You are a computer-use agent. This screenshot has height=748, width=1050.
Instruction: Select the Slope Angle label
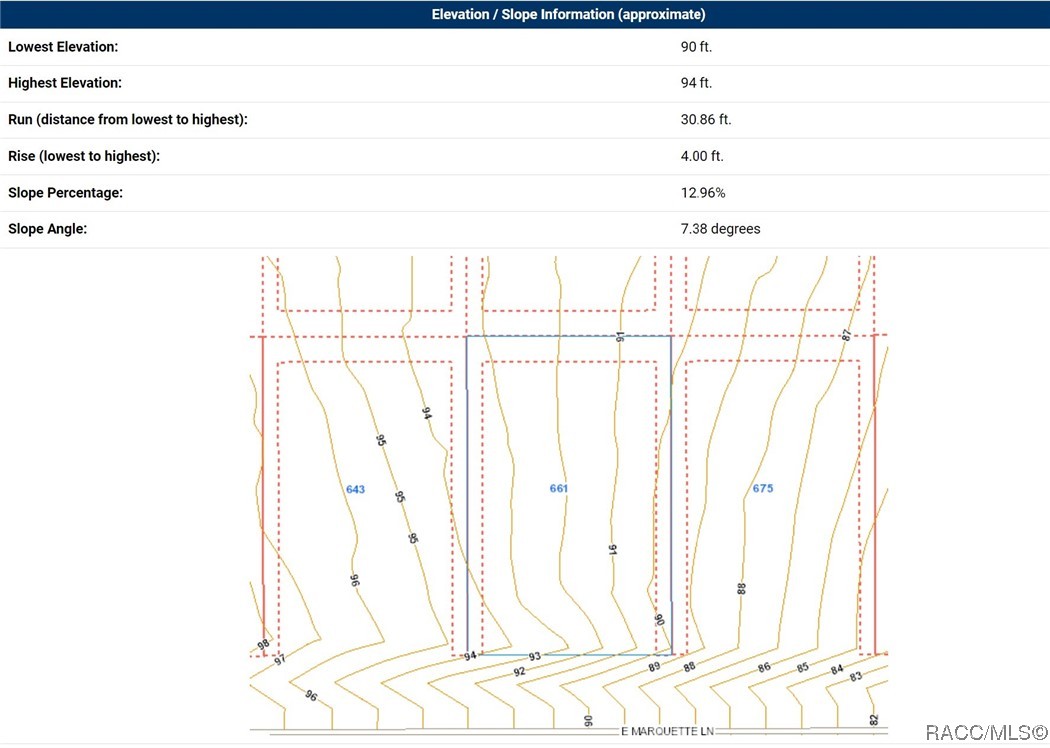47,229
